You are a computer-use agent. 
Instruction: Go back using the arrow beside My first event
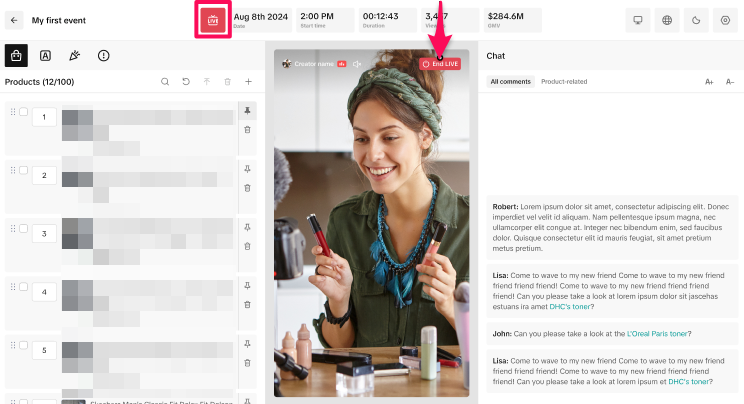point(14,20)
